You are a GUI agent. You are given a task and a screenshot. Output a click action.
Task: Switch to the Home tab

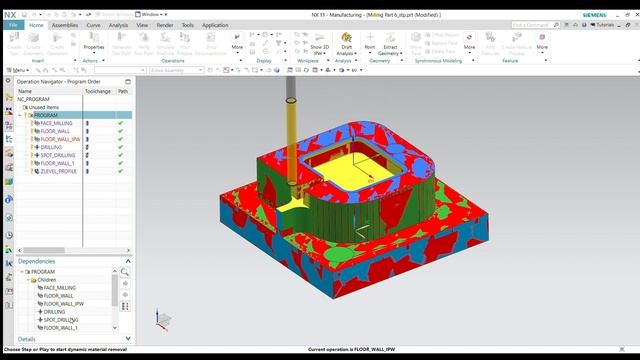point(36,25)
